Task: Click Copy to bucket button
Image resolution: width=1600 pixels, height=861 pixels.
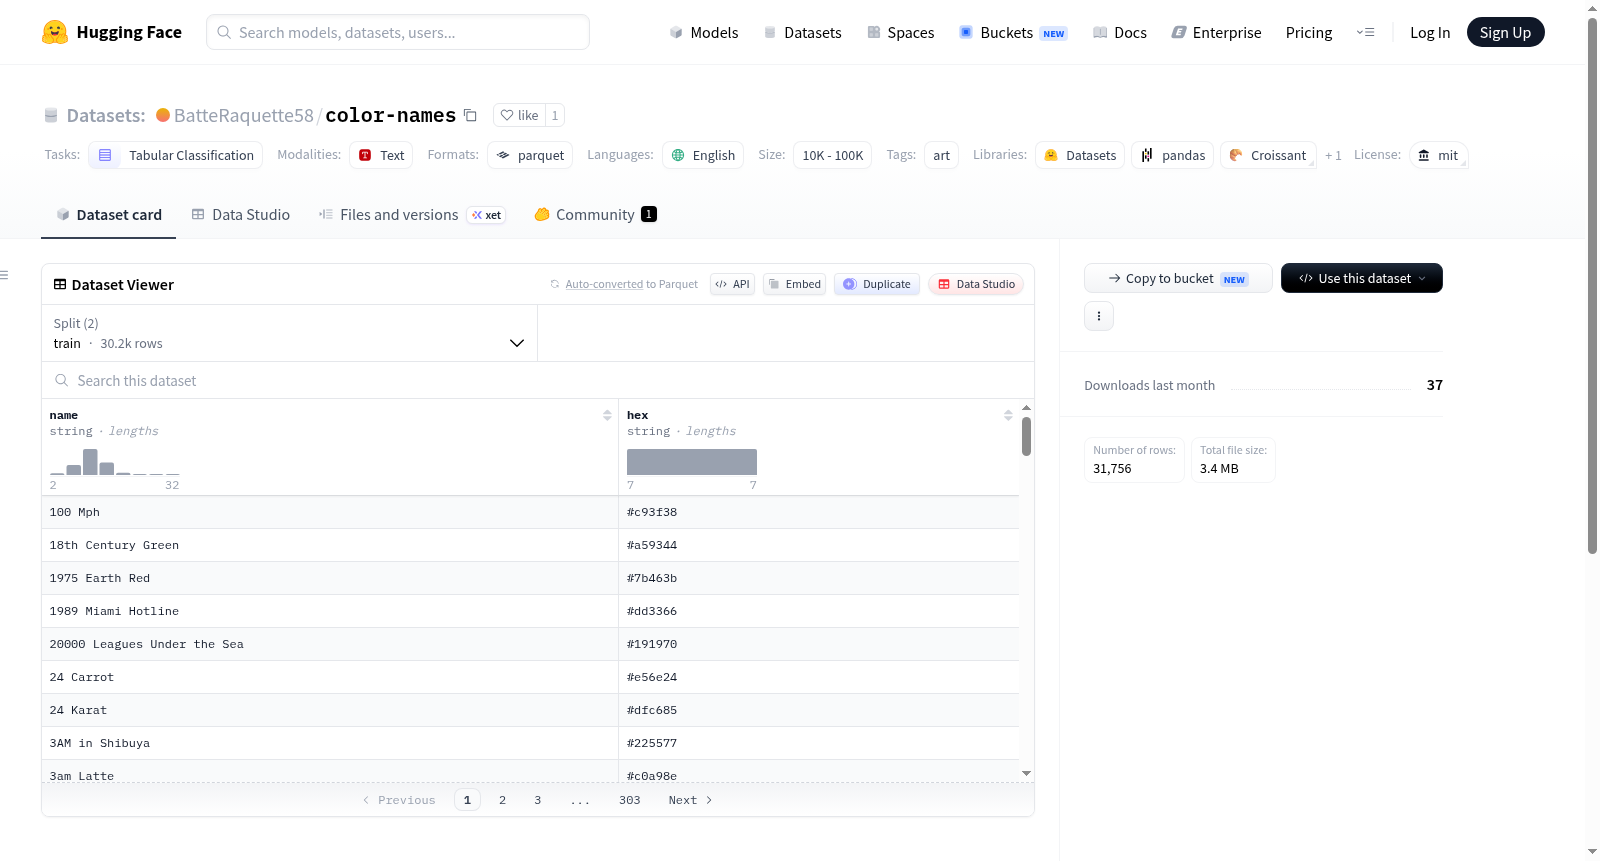Action: pos(1178,278)
